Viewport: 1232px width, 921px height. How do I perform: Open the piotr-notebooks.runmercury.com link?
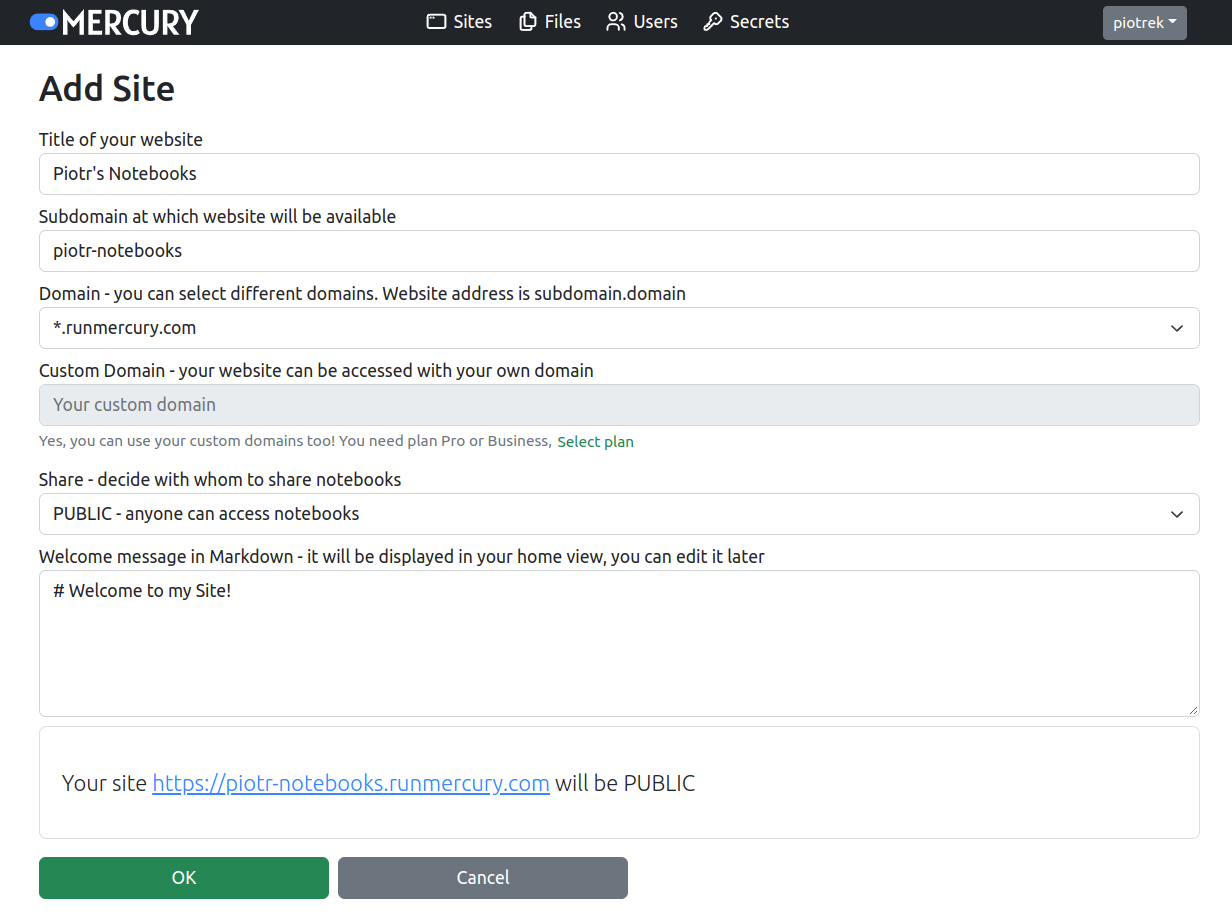pyautogui.click(x=350, y=783)
